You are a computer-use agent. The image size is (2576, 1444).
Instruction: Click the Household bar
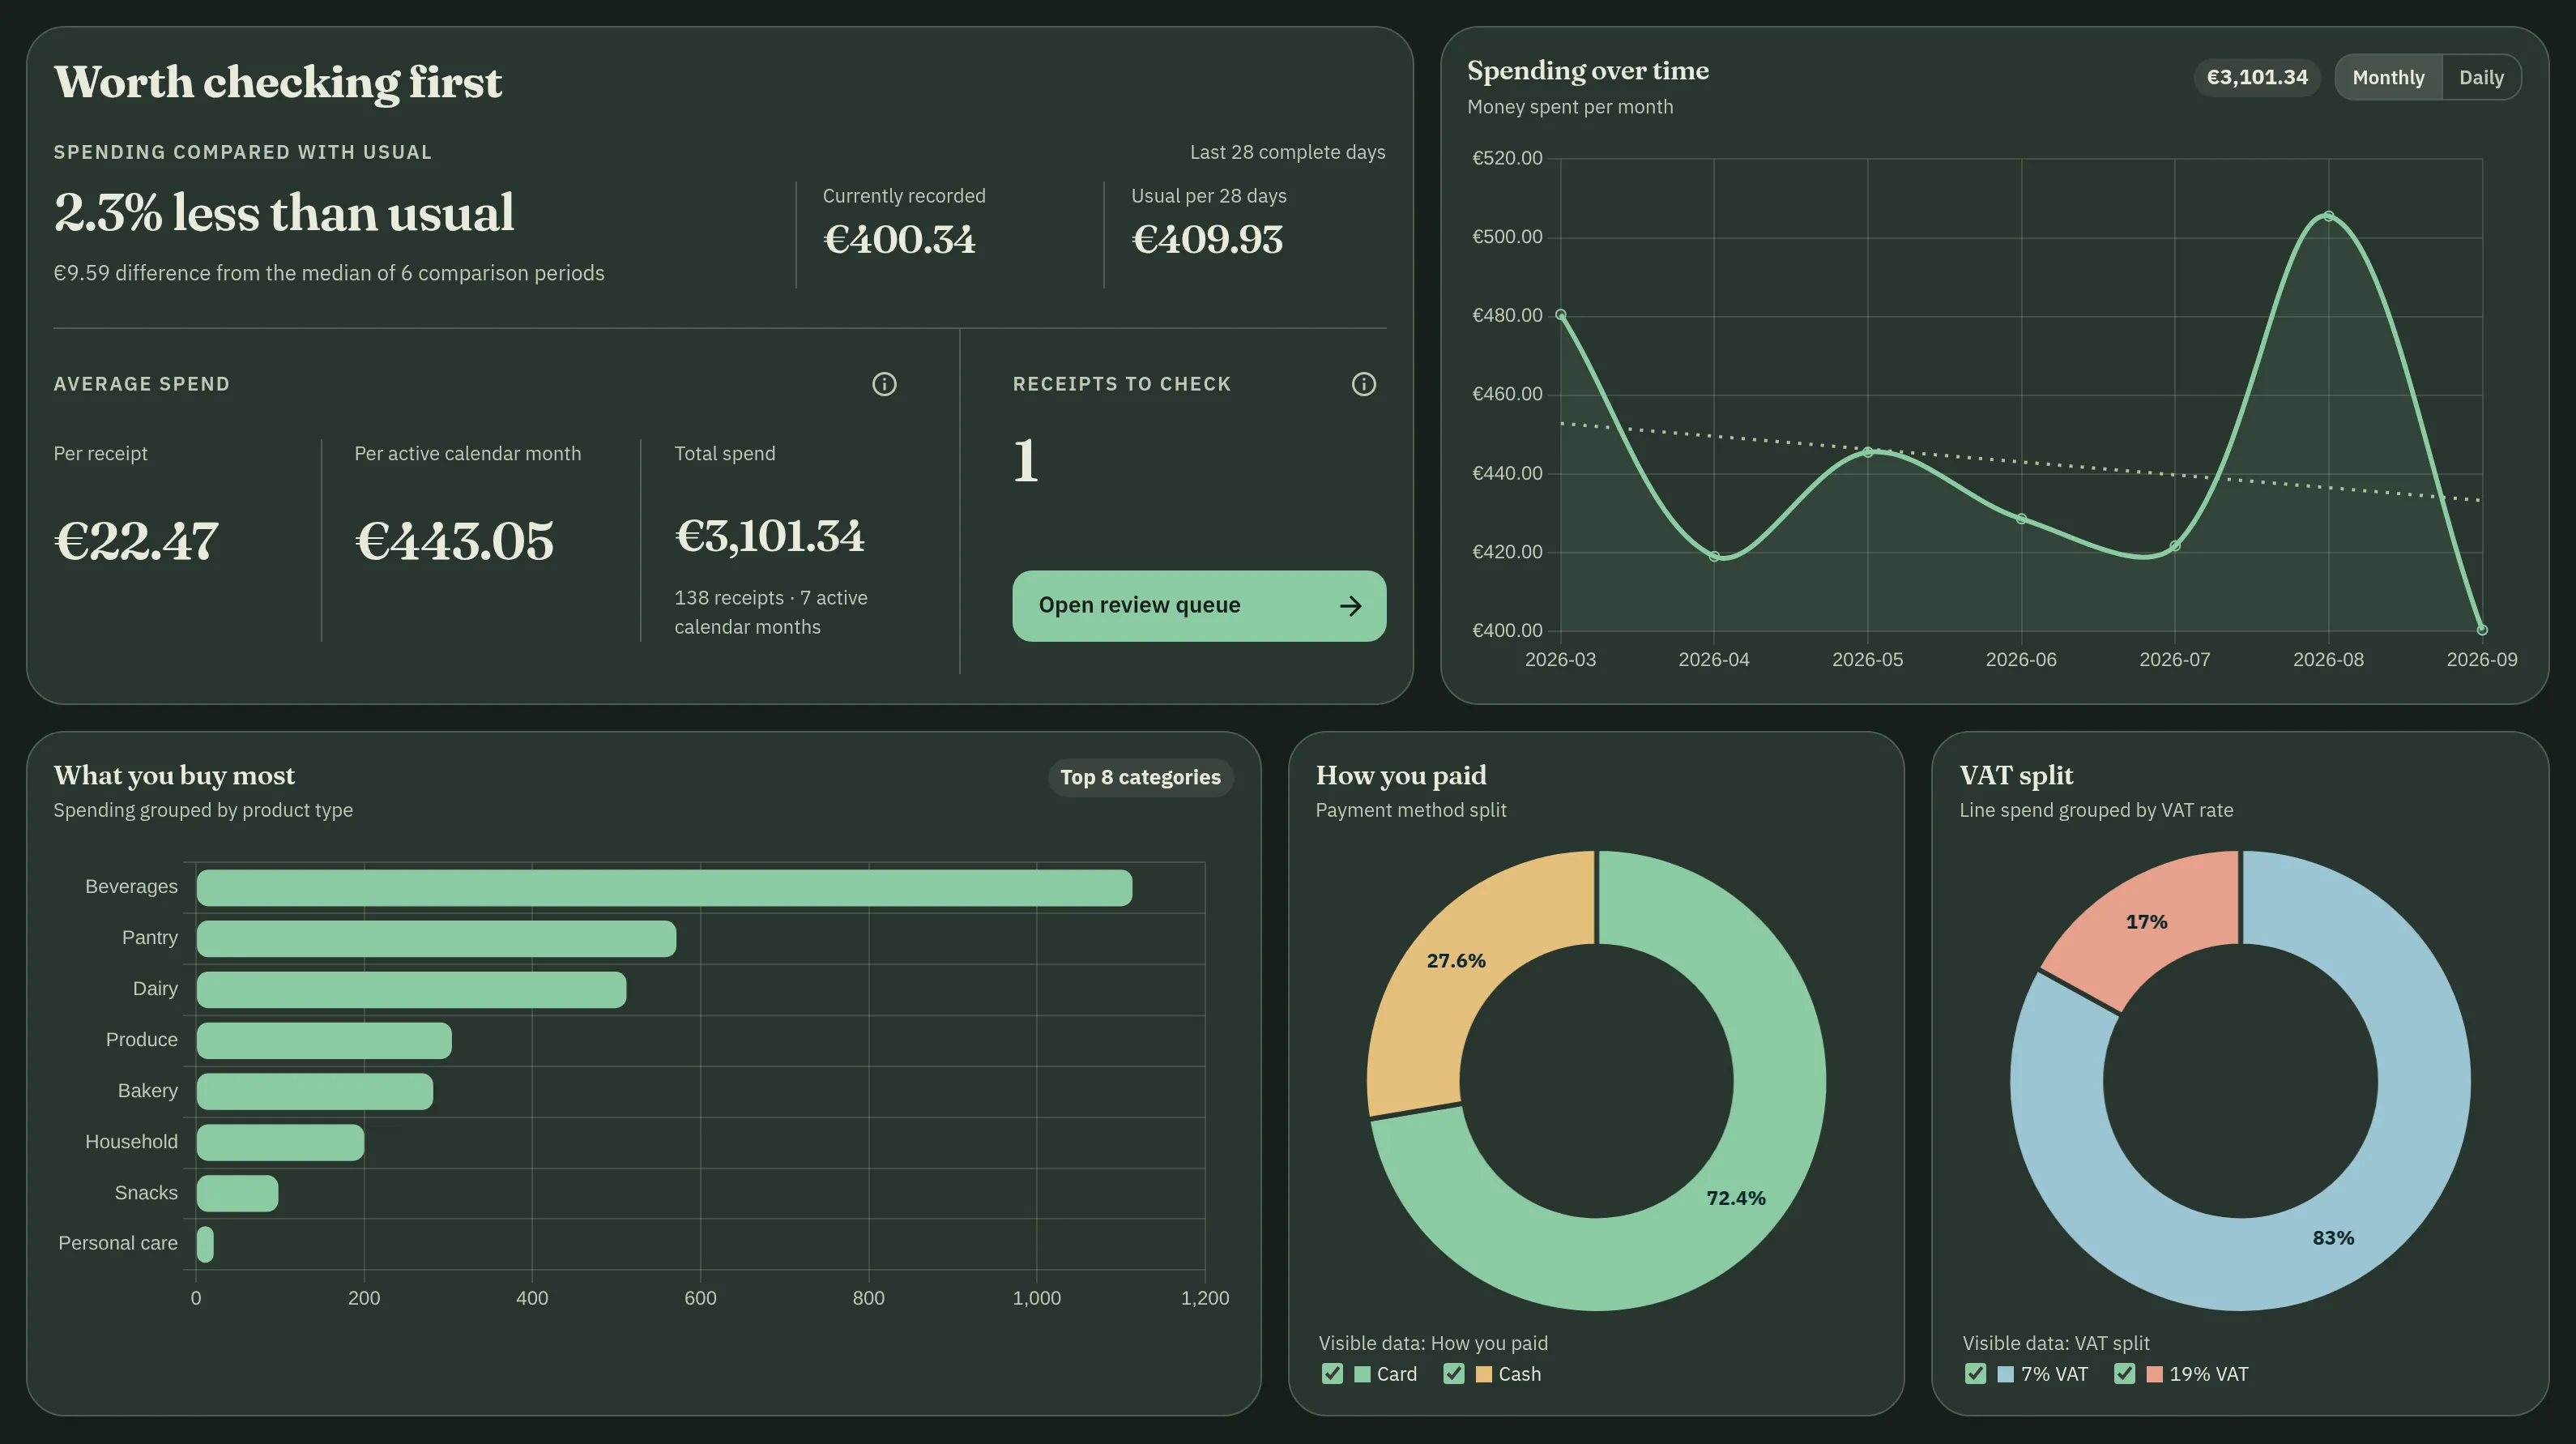pos(280,1143)
